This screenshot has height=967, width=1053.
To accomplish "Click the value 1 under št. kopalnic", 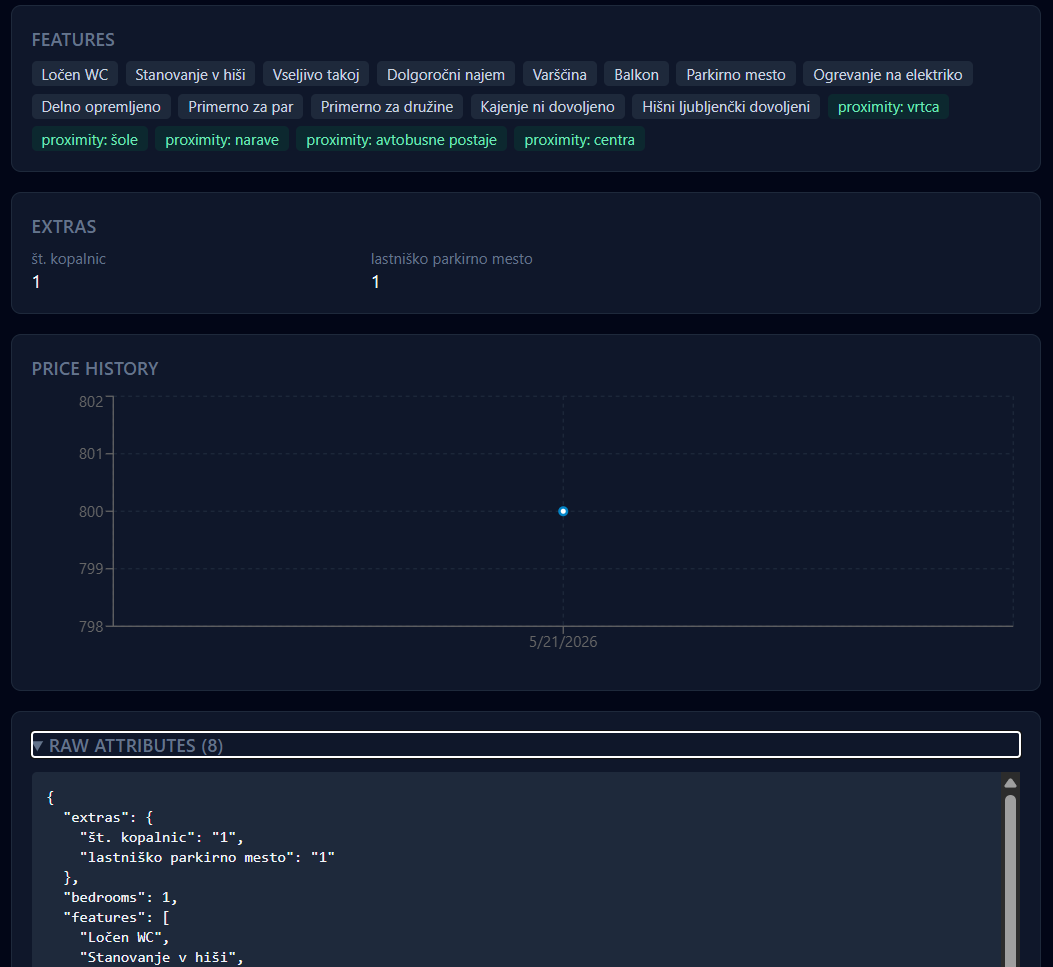I will click(36, 281).
